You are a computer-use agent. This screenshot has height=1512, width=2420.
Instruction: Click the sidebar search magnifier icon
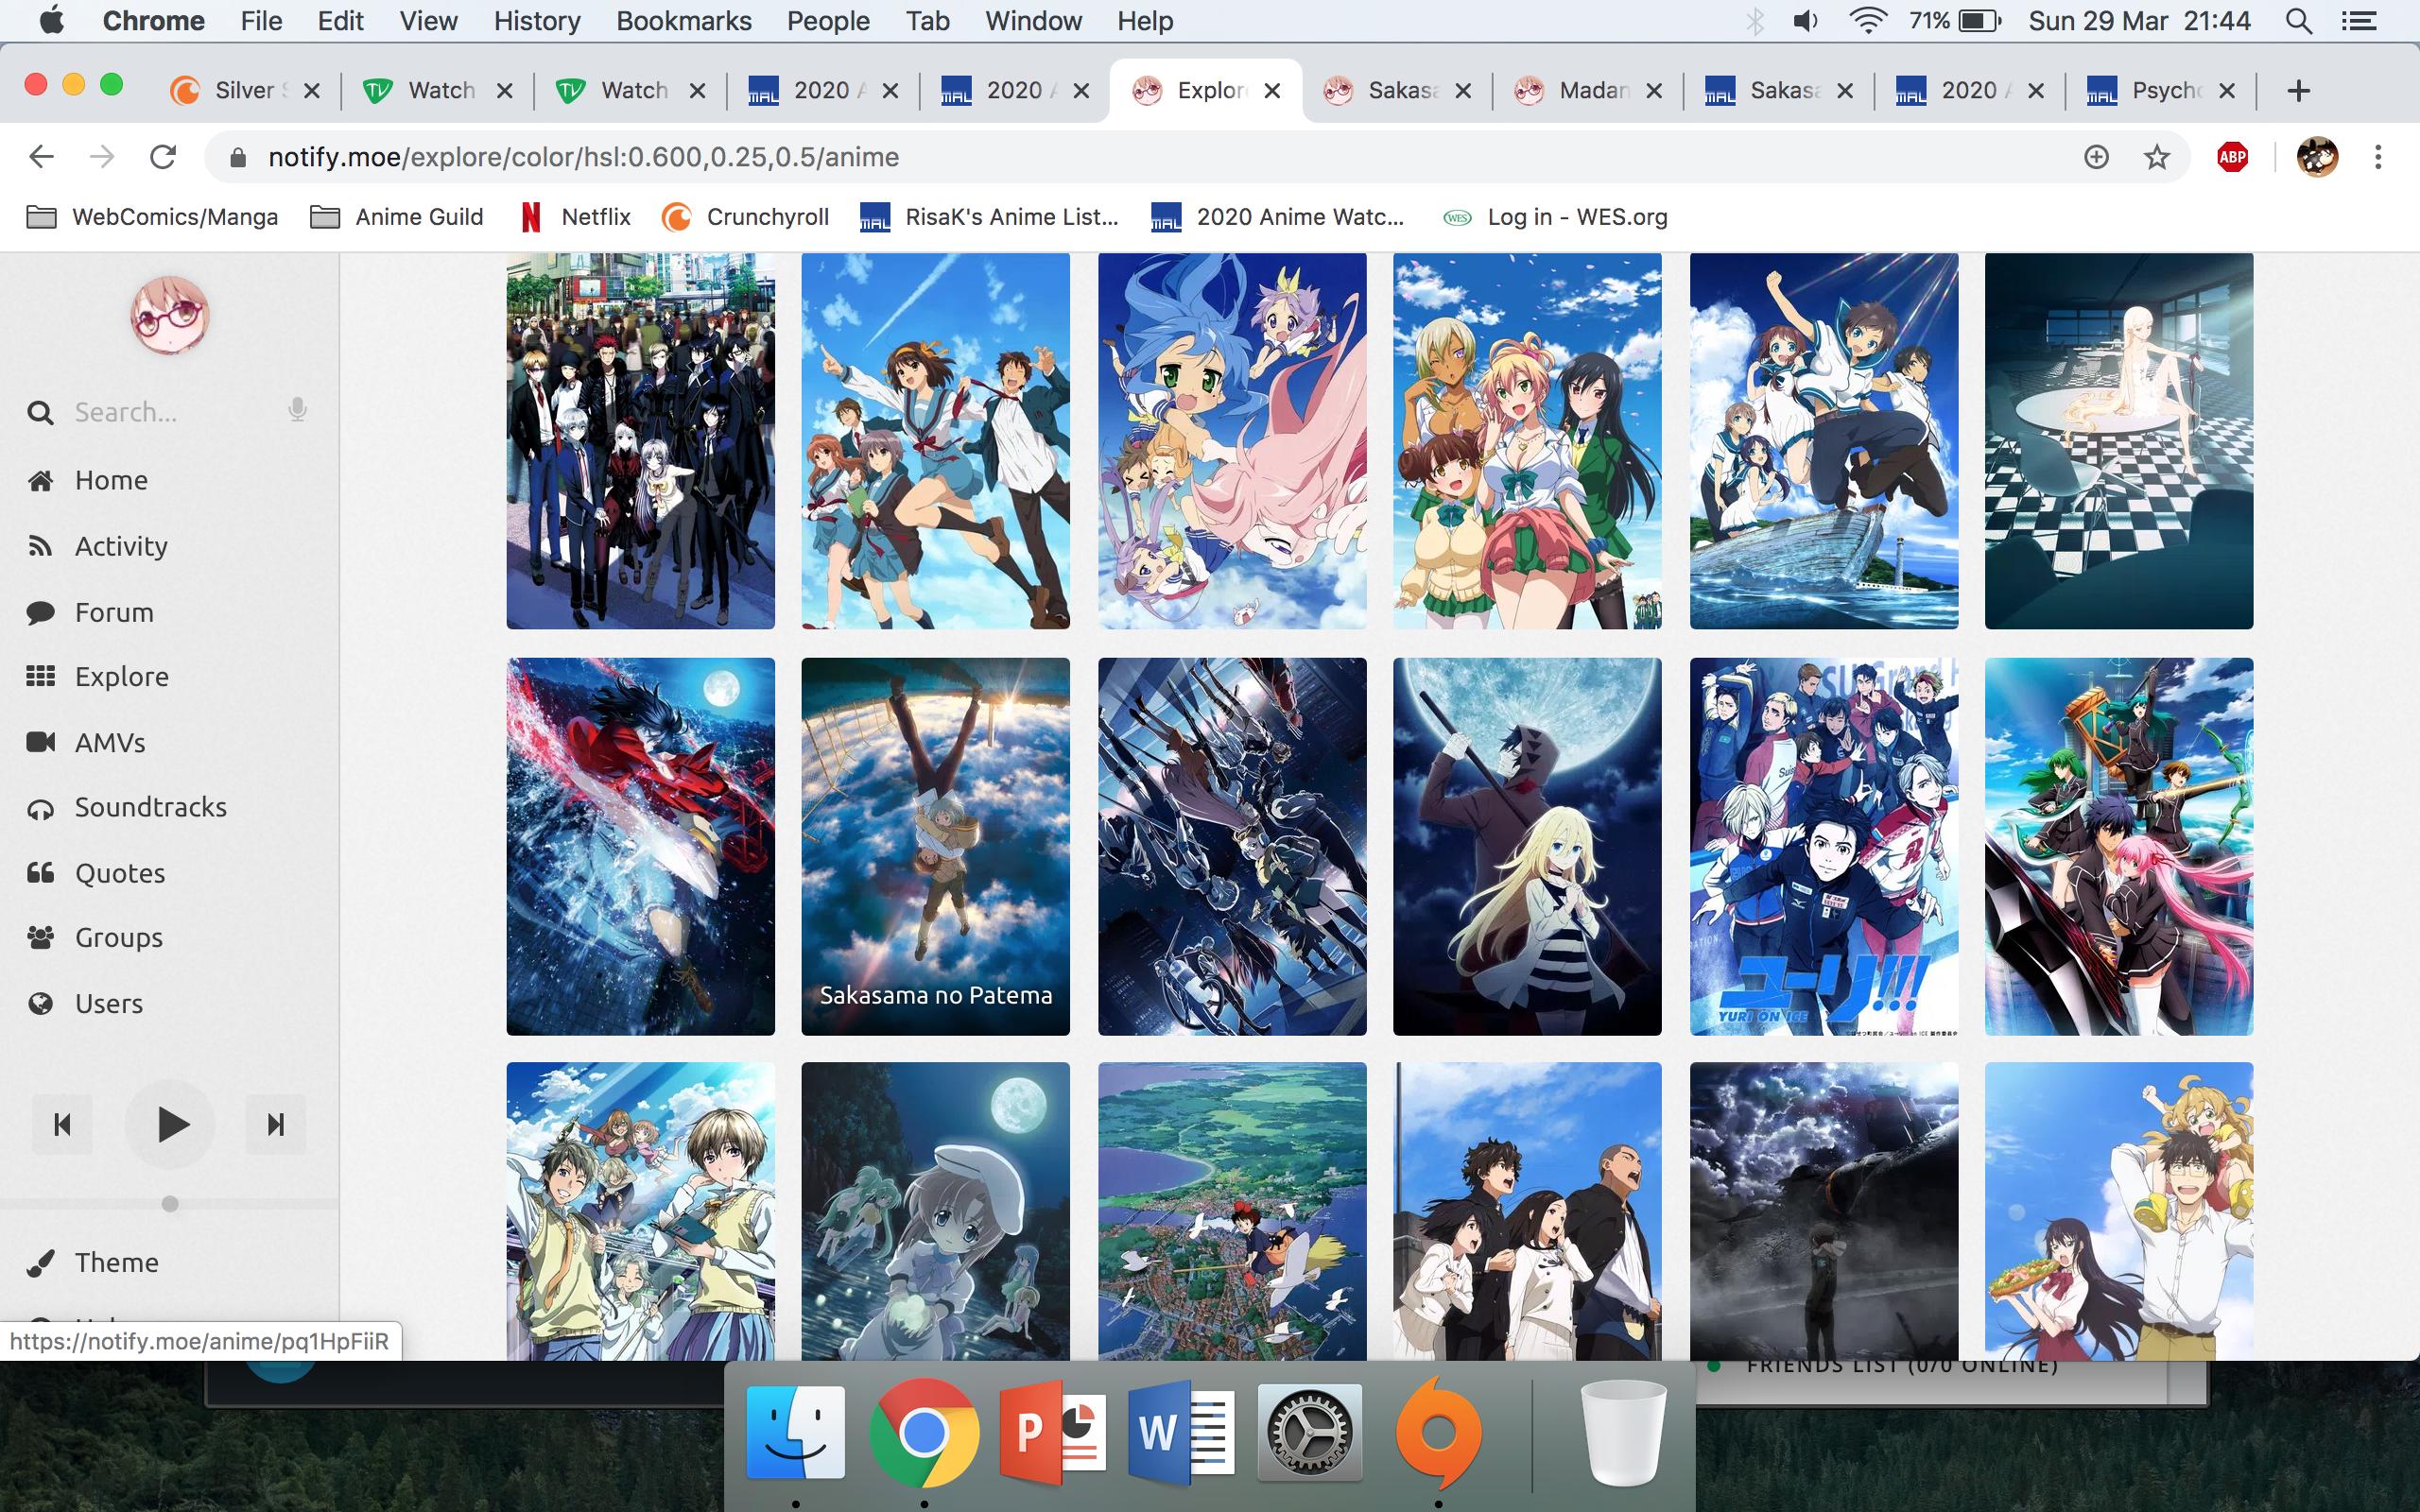click(40, 412)
